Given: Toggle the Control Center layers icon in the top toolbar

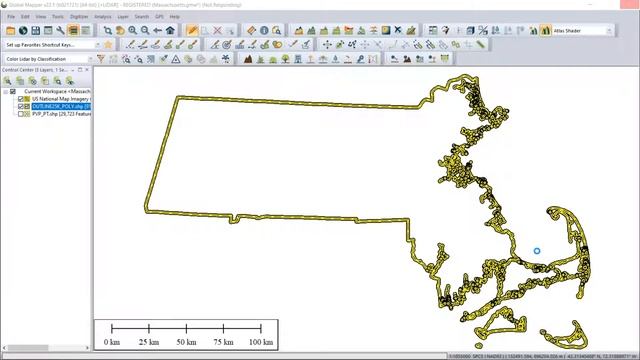Looking at the screenshot, I should point(73,31).
